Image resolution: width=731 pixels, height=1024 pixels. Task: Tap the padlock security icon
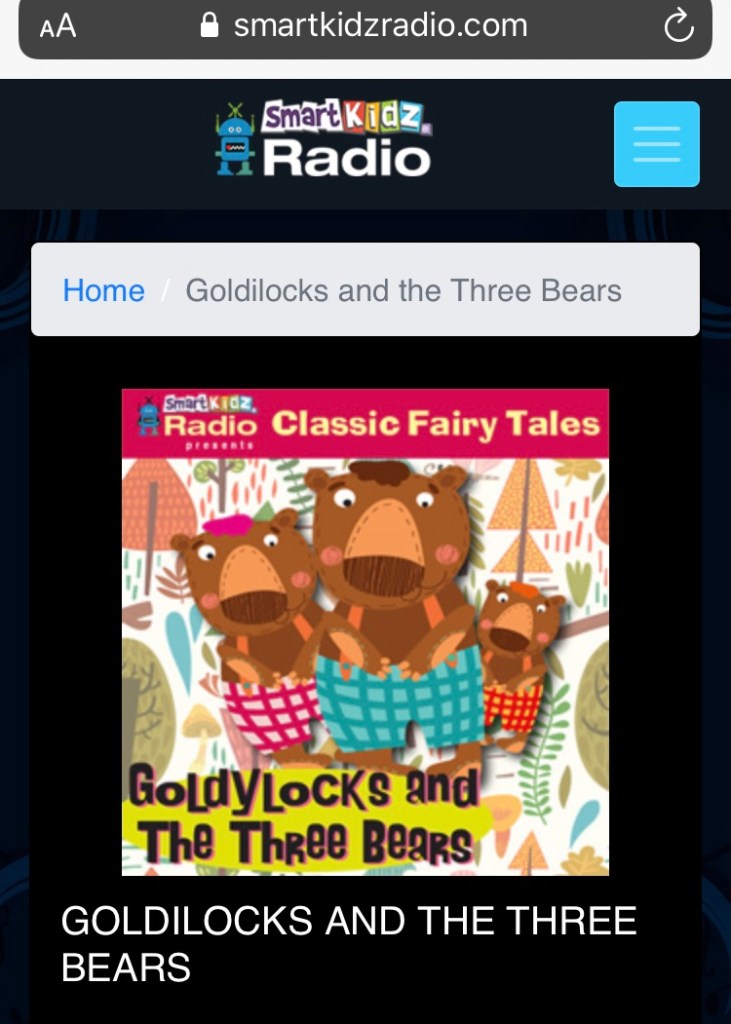209,26
